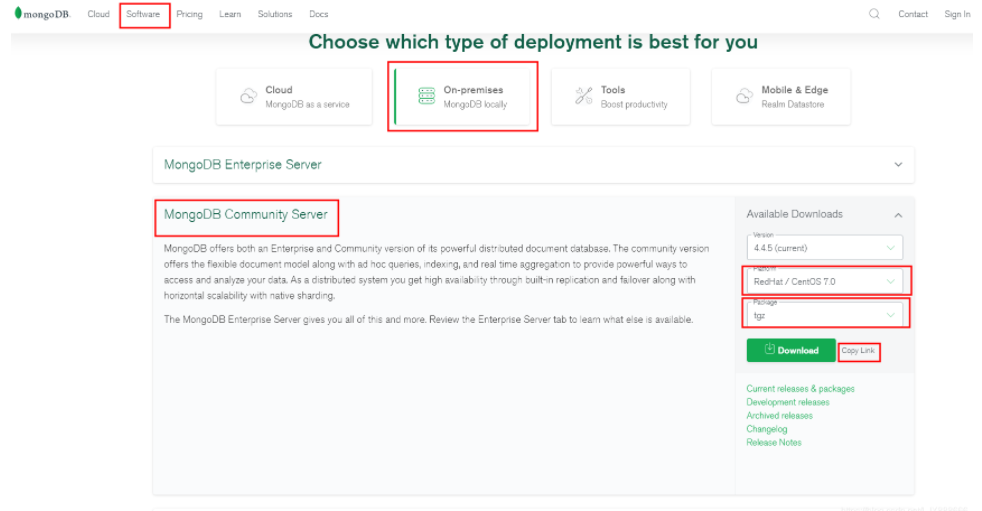The image size is (982, 511).
Task: Open the Learn menu
Action: click(x=230, y=14)
